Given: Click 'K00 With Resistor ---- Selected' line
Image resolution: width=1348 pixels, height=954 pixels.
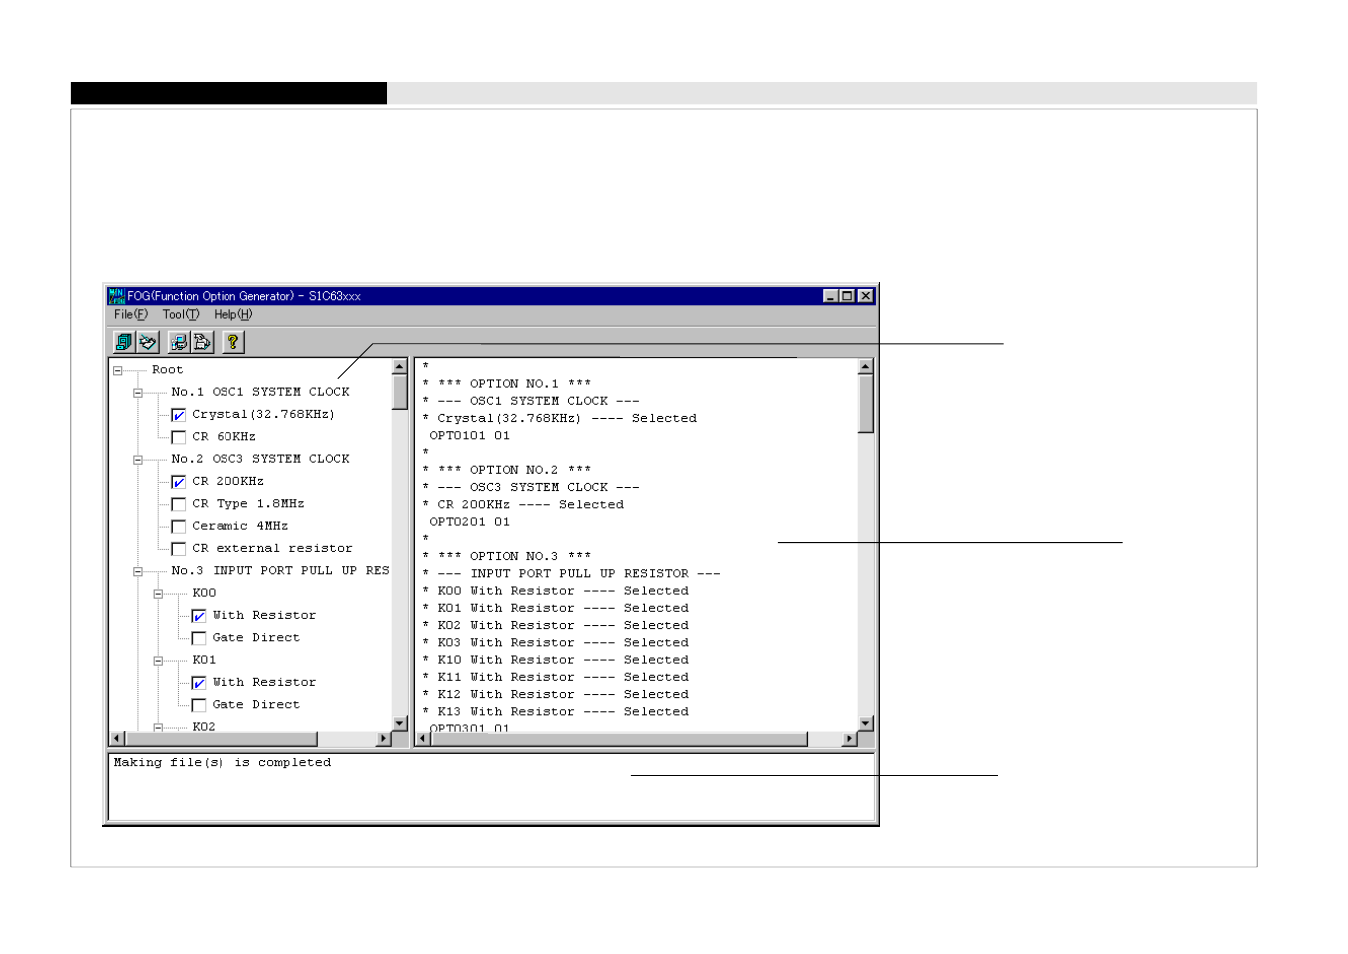Looking at the screenshot, I should (x=556, y=591).
